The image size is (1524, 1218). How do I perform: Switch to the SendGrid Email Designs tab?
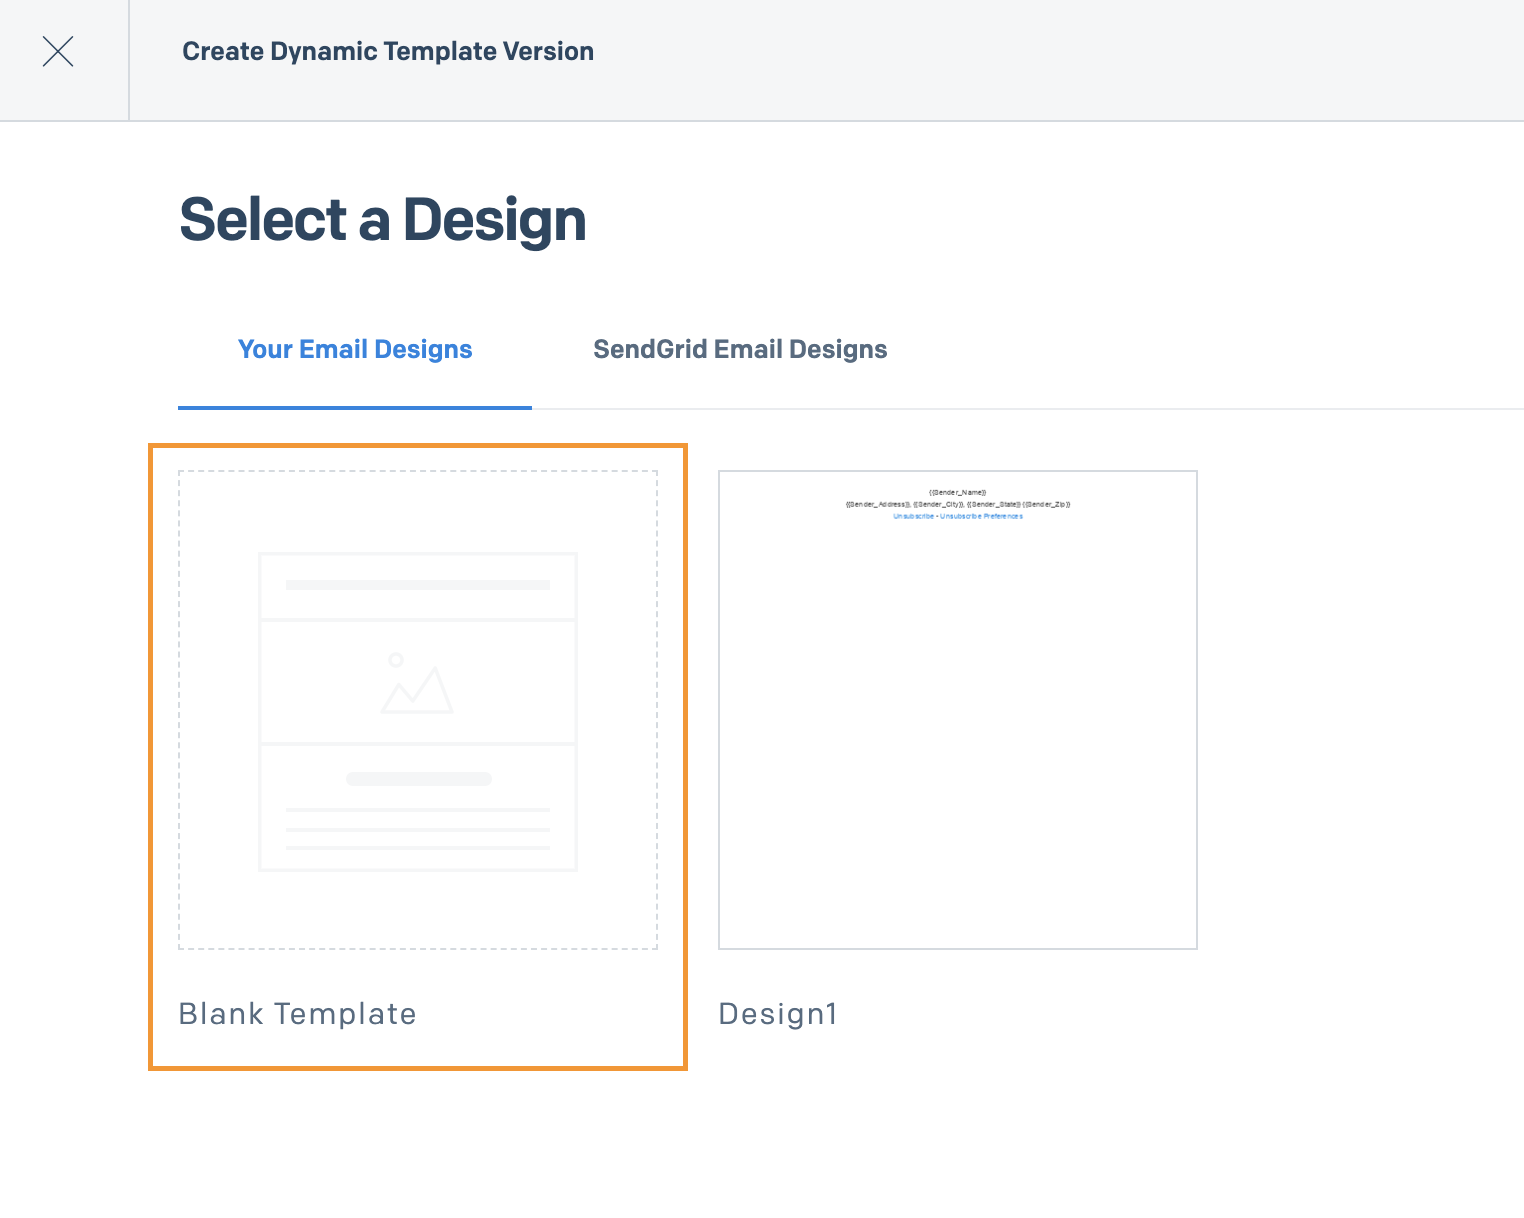(740, 349)
